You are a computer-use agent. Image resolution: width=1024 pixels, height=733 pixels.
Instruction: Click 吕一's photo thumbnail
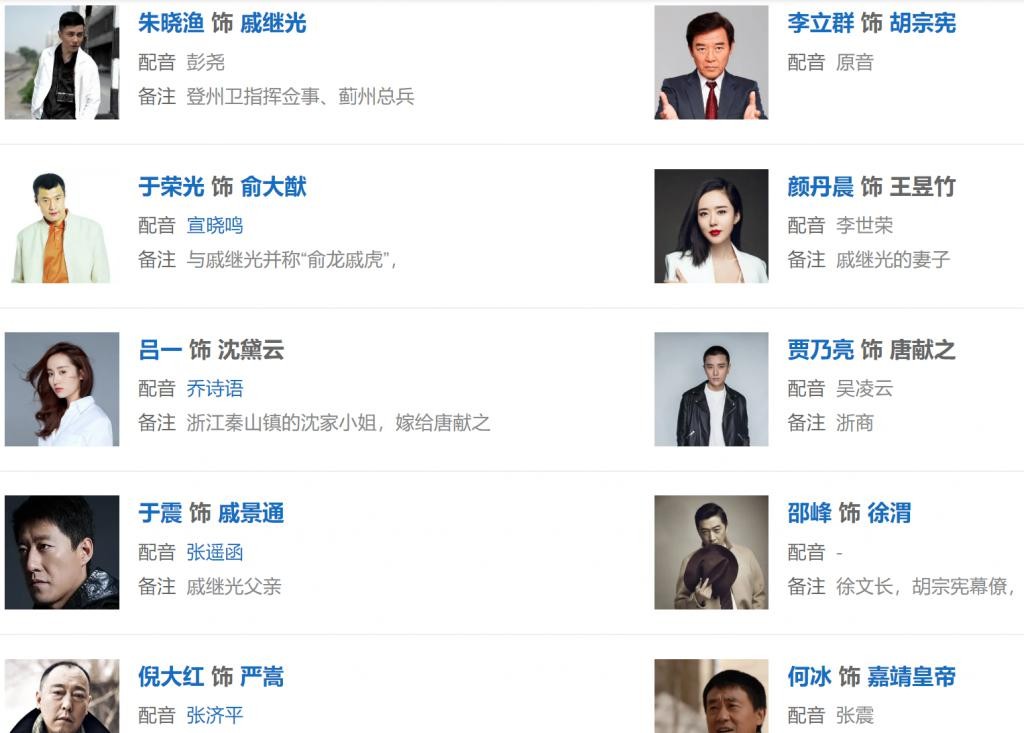coord(62,389)
